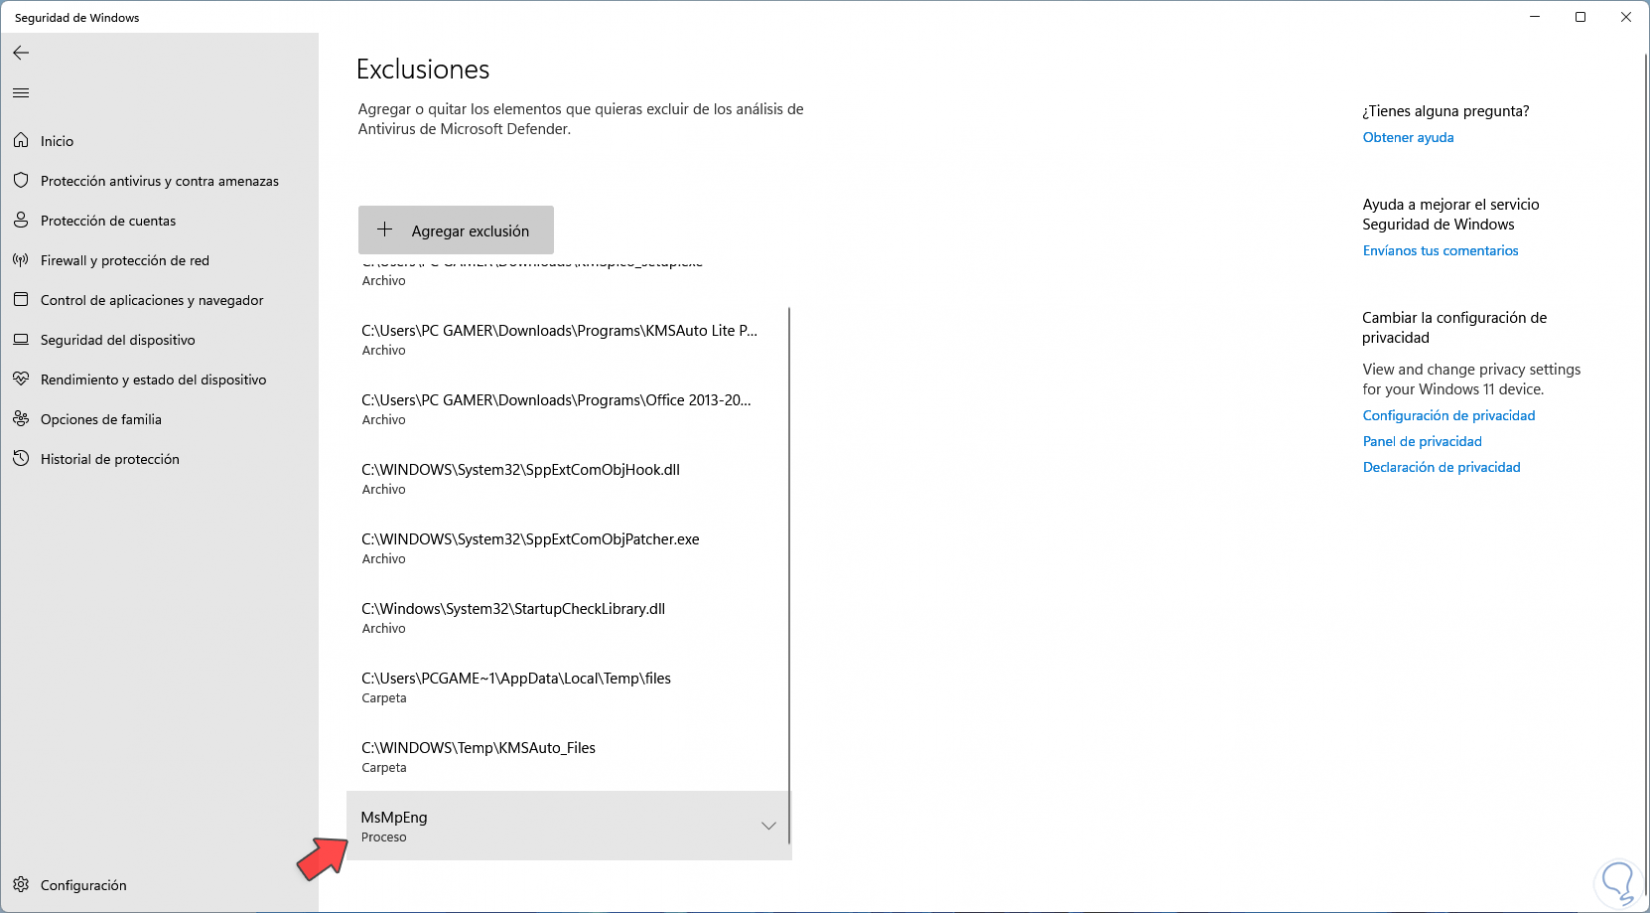Click the person icon for account protection
The height and width of the screenshot is (913, 1650).
(x=21, y=220)
